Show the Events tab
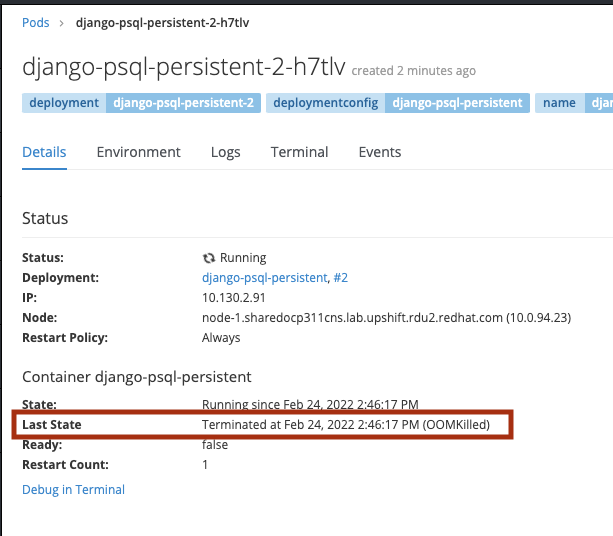The height and width of the screenshot is (536, 613). coord(380,152)
